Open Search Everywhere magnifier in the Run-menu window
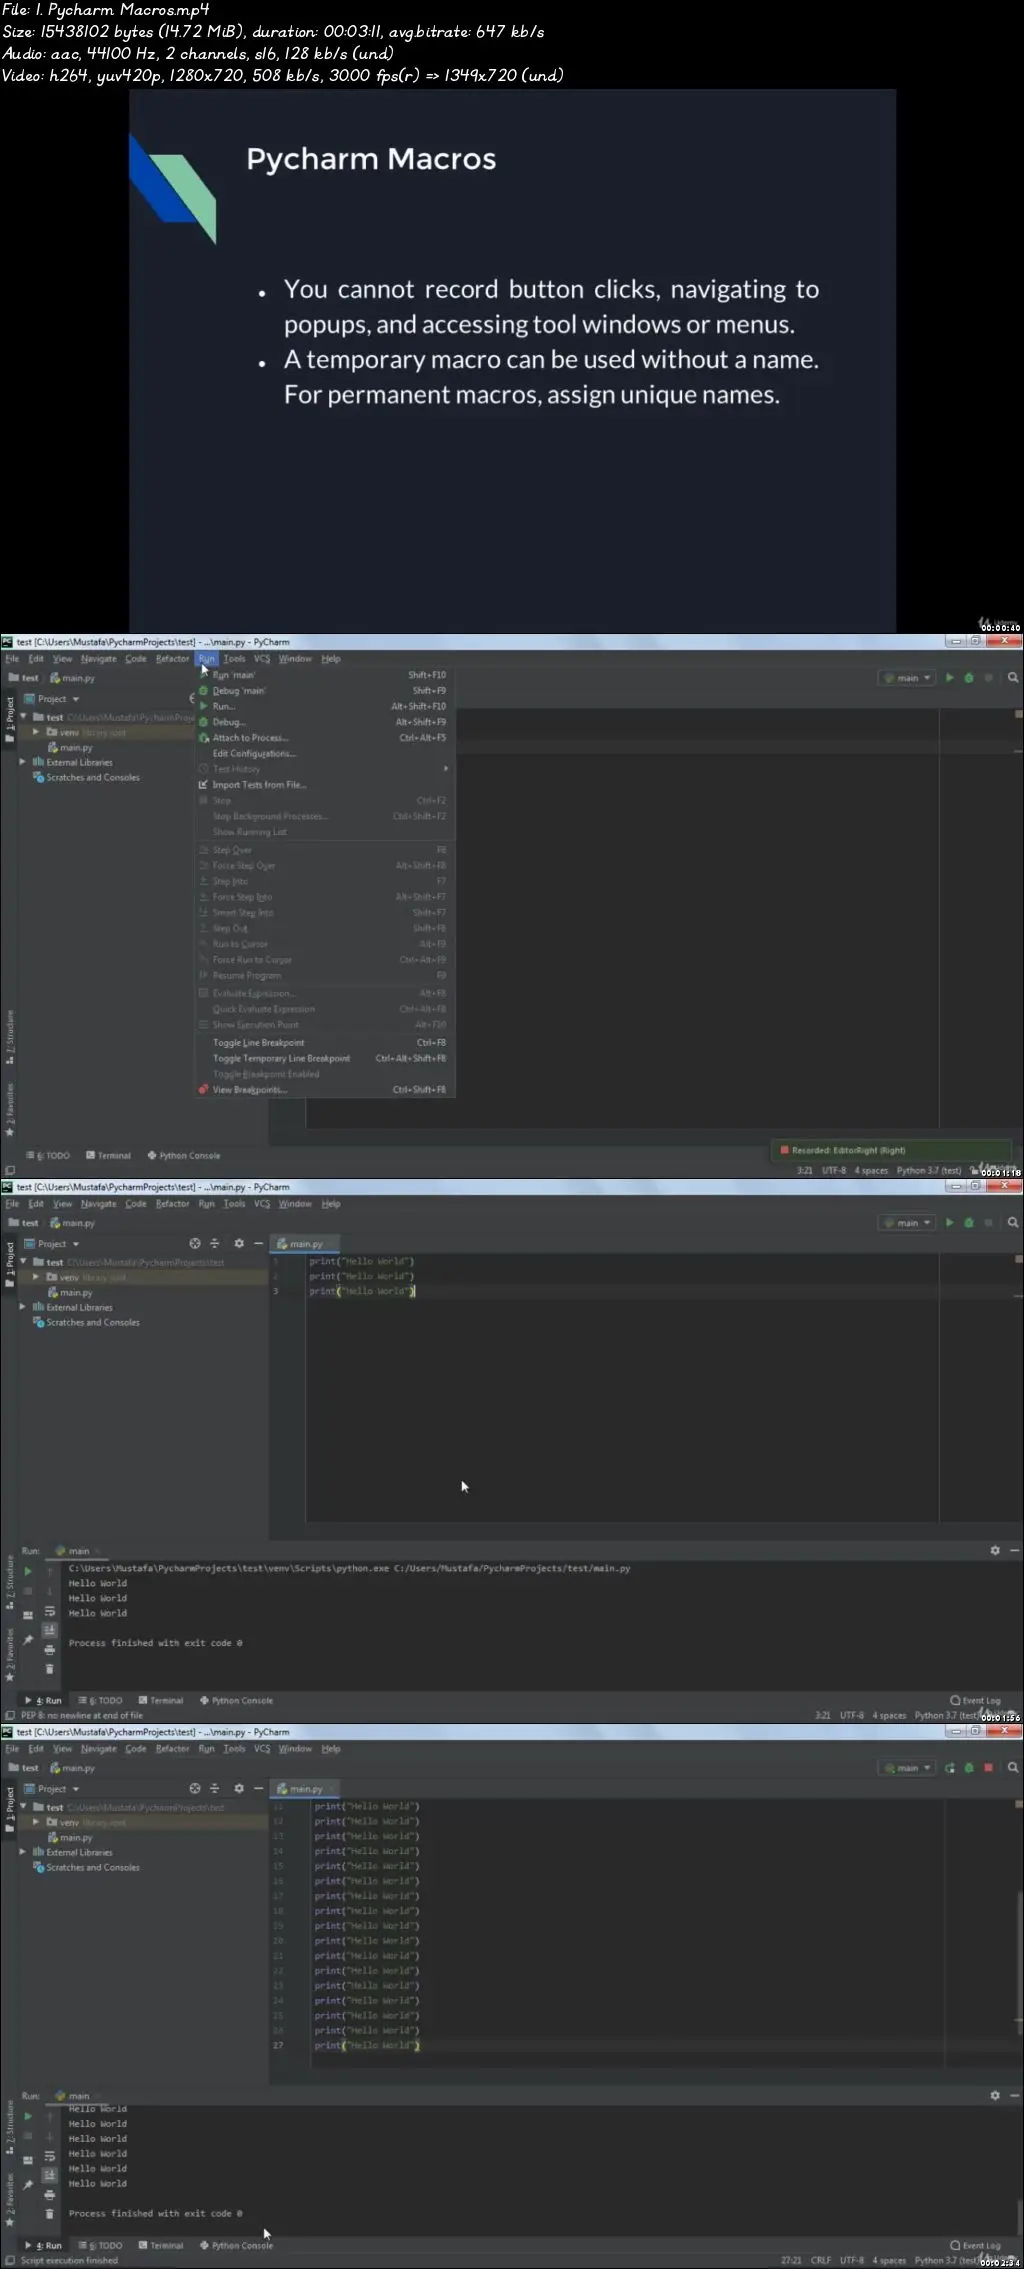1024x2269 pixels. (1013, 678)
